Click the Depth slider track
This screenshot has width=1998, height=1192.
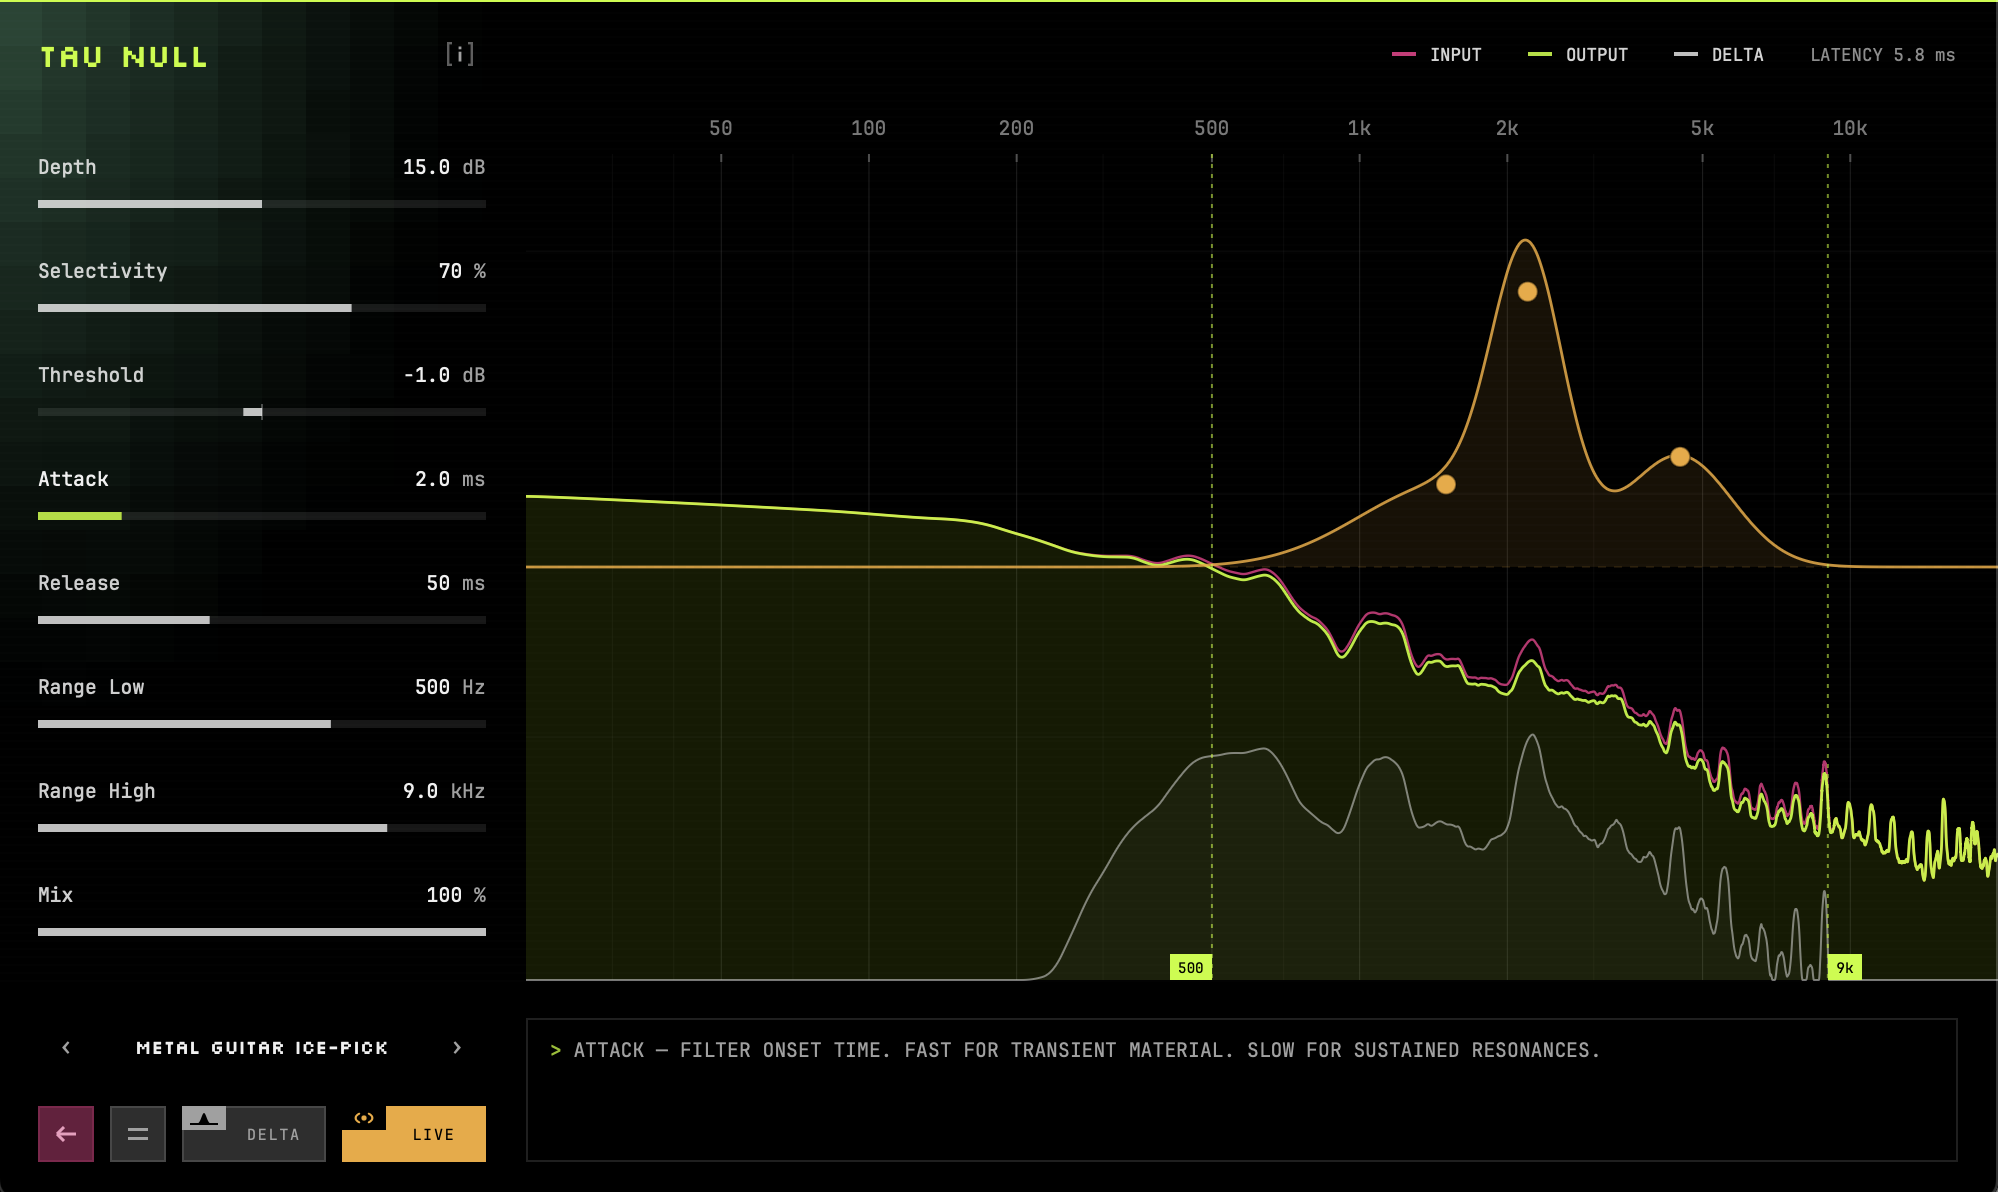(262, 204)
